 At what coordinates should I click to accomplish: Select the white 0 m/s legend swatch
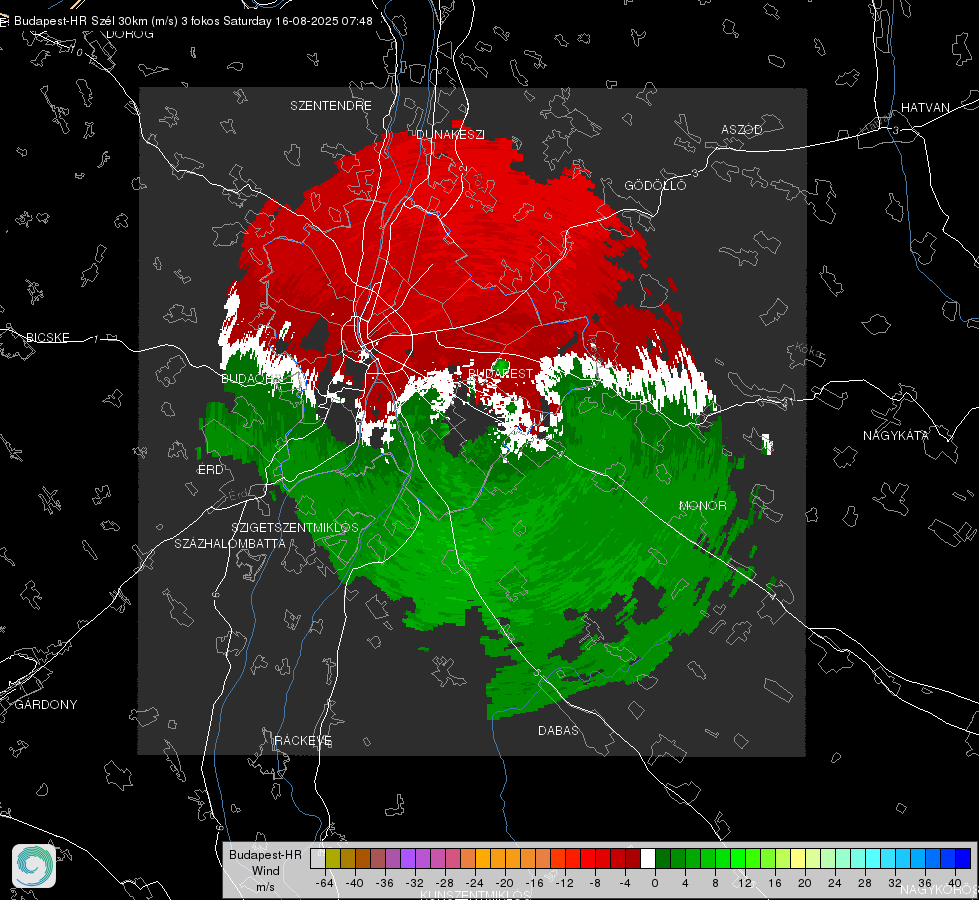(x=648, y=858)
